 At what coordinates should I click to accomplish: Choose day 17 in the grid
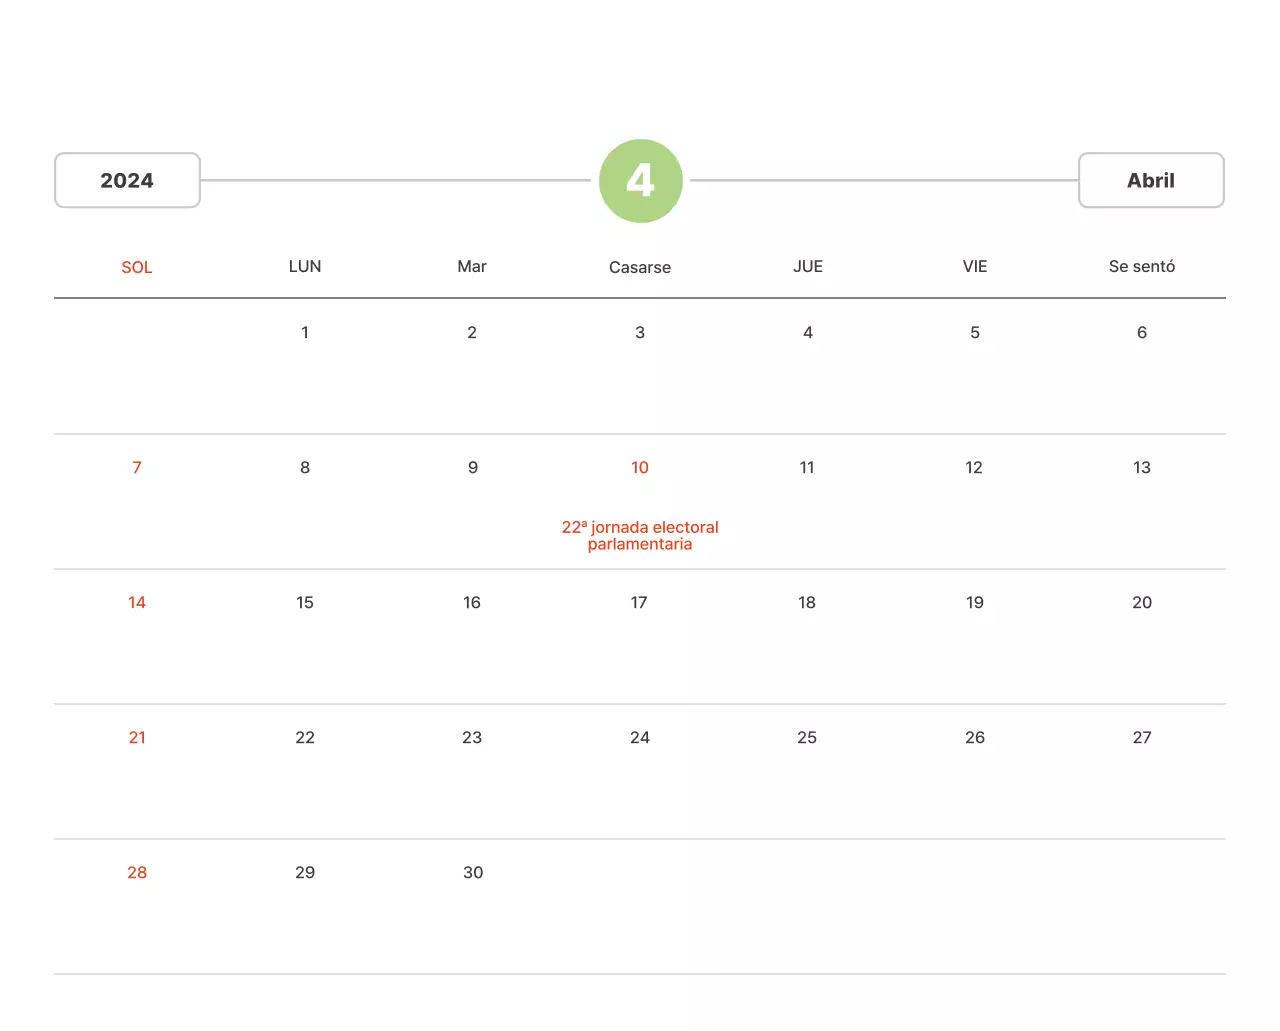pos(639,602)
